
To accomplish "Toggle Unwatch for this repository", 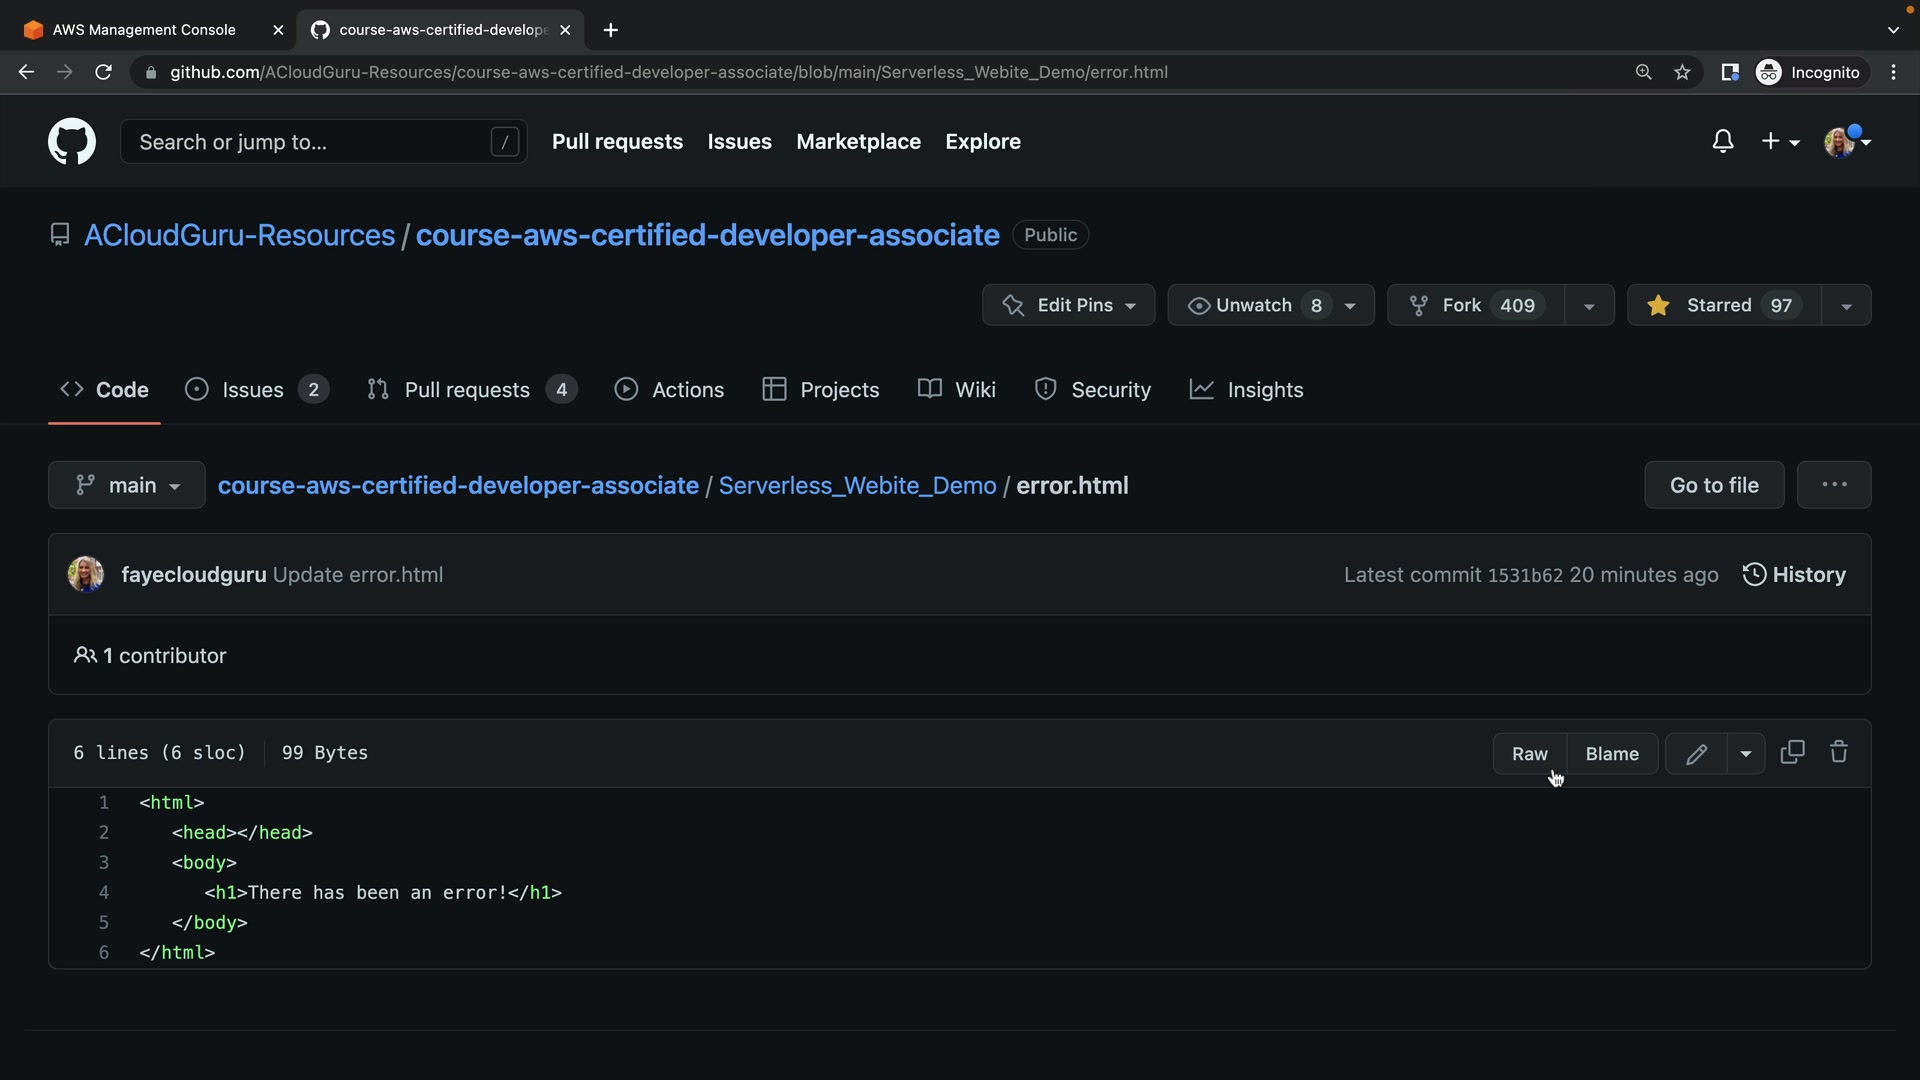I will 1254,305.
